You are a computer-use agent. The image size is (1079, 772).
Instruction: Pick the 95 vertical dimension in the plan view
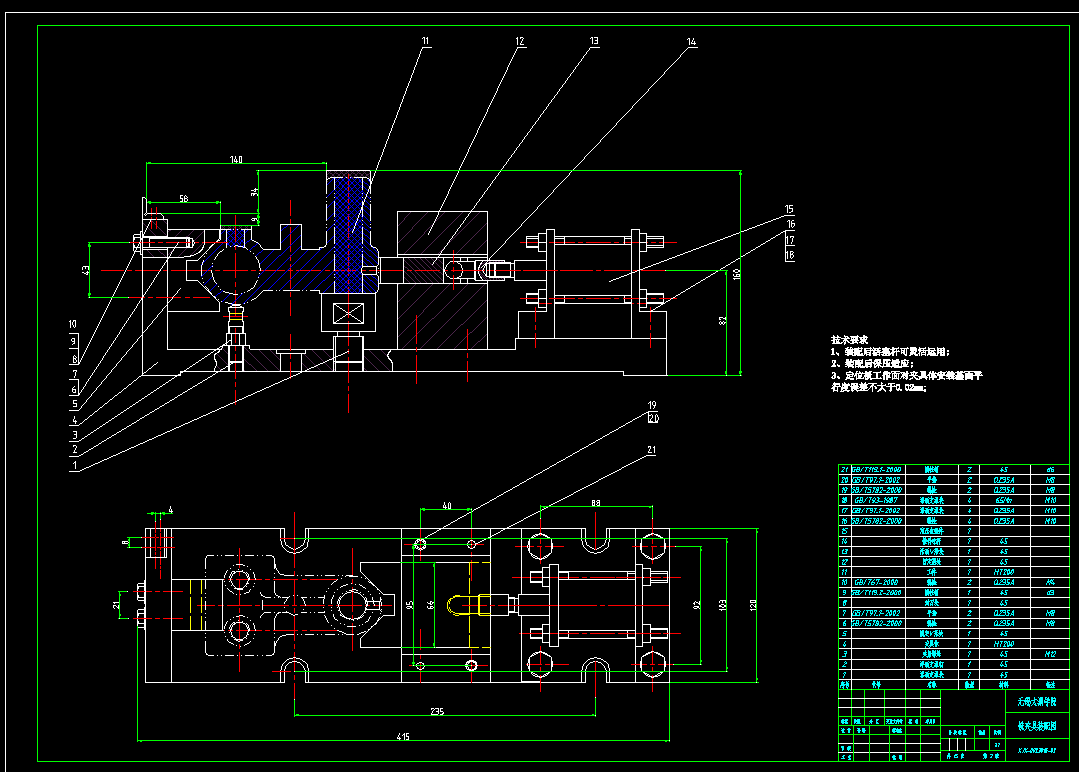pyautogui.click(x=409, y=605)
